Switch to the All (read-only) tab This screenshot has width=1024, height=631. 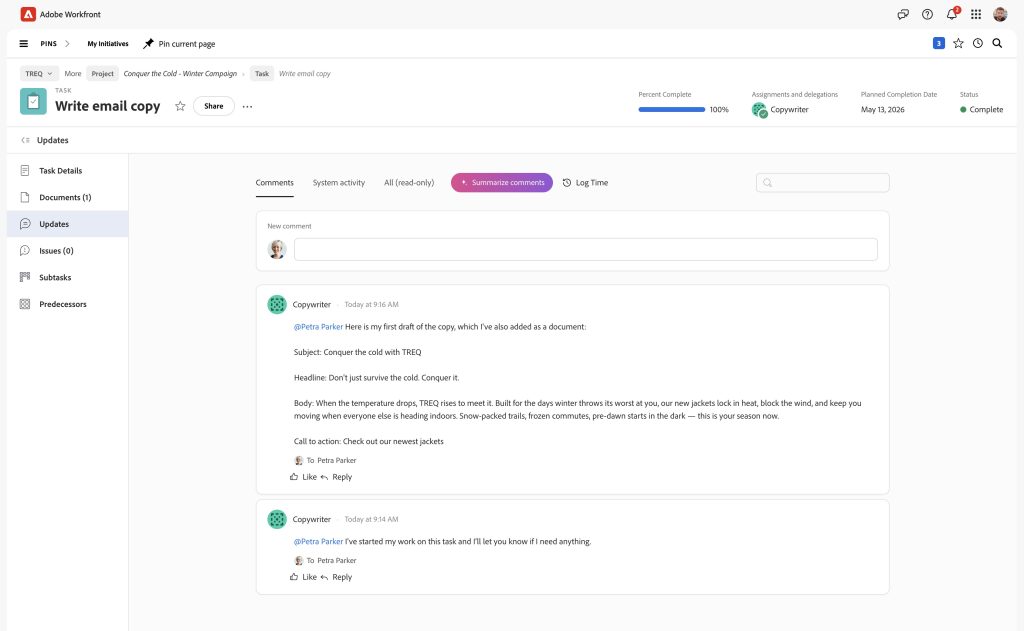(409, 183)
